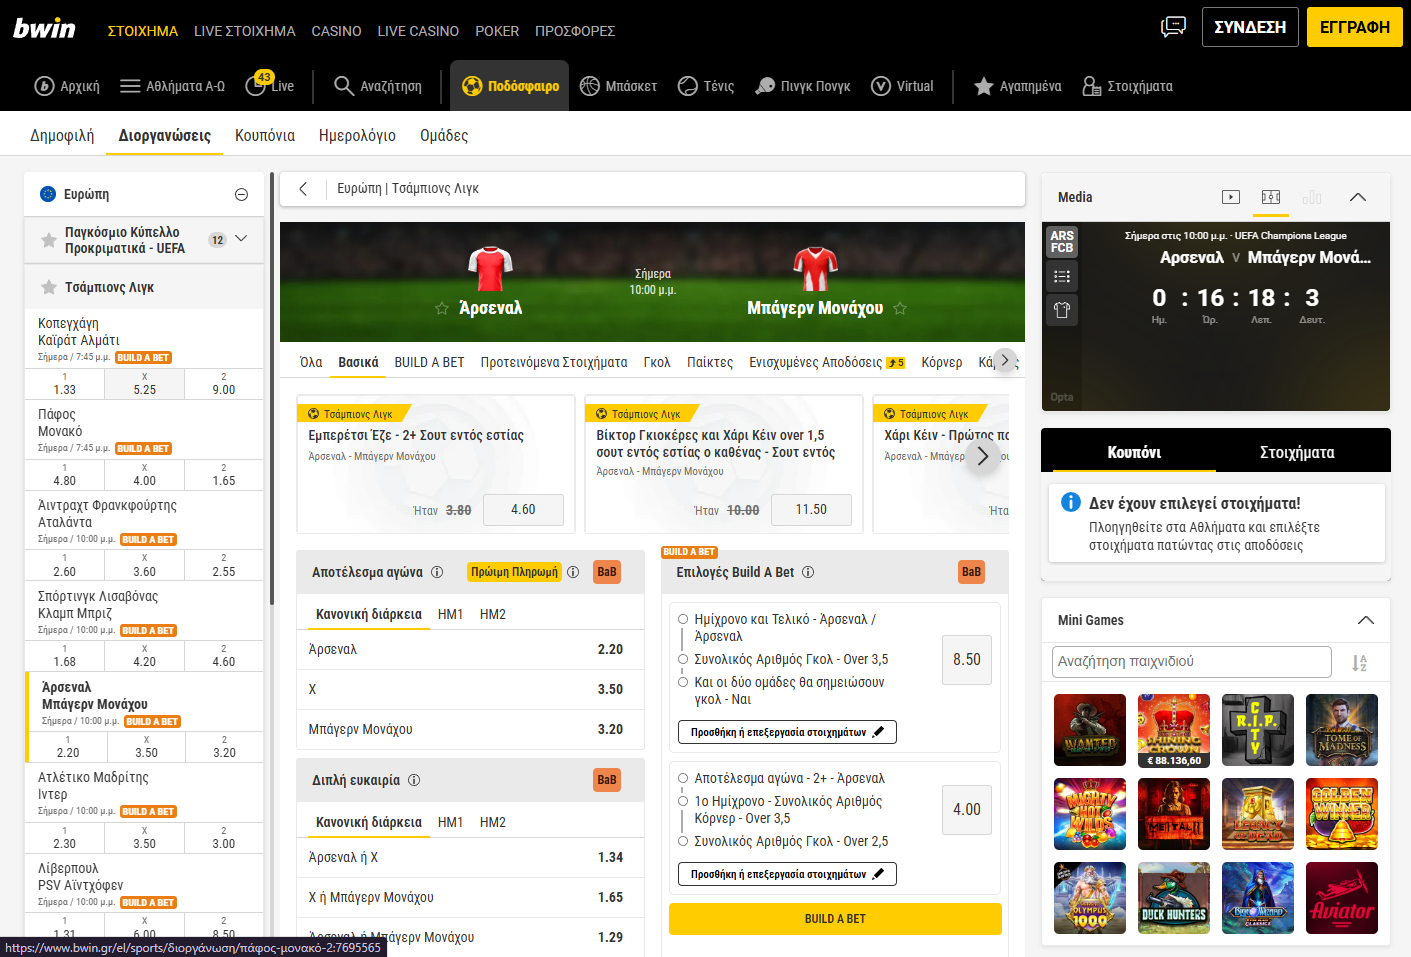The image size is (1411, 957).
Task: Open the search magnifier in the navigation bar
Action: (x=343, y=86)
